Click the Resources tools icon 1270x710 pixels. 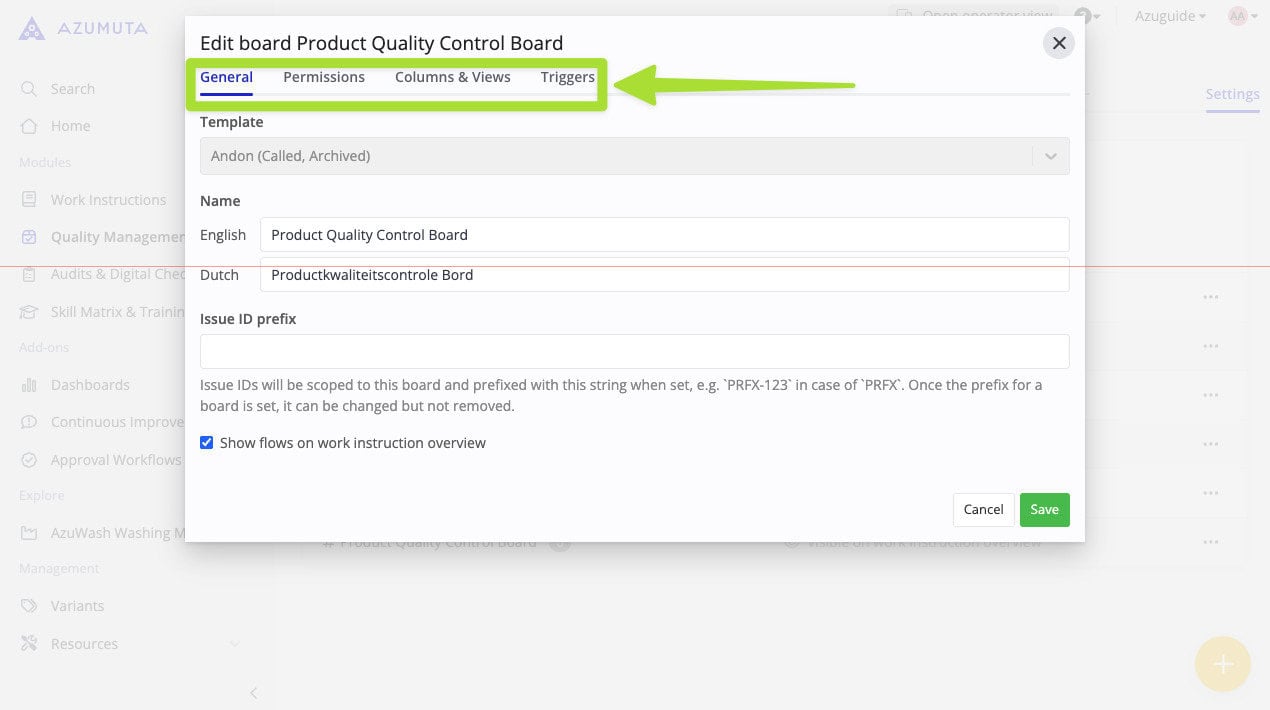click(x=29, y=644)
